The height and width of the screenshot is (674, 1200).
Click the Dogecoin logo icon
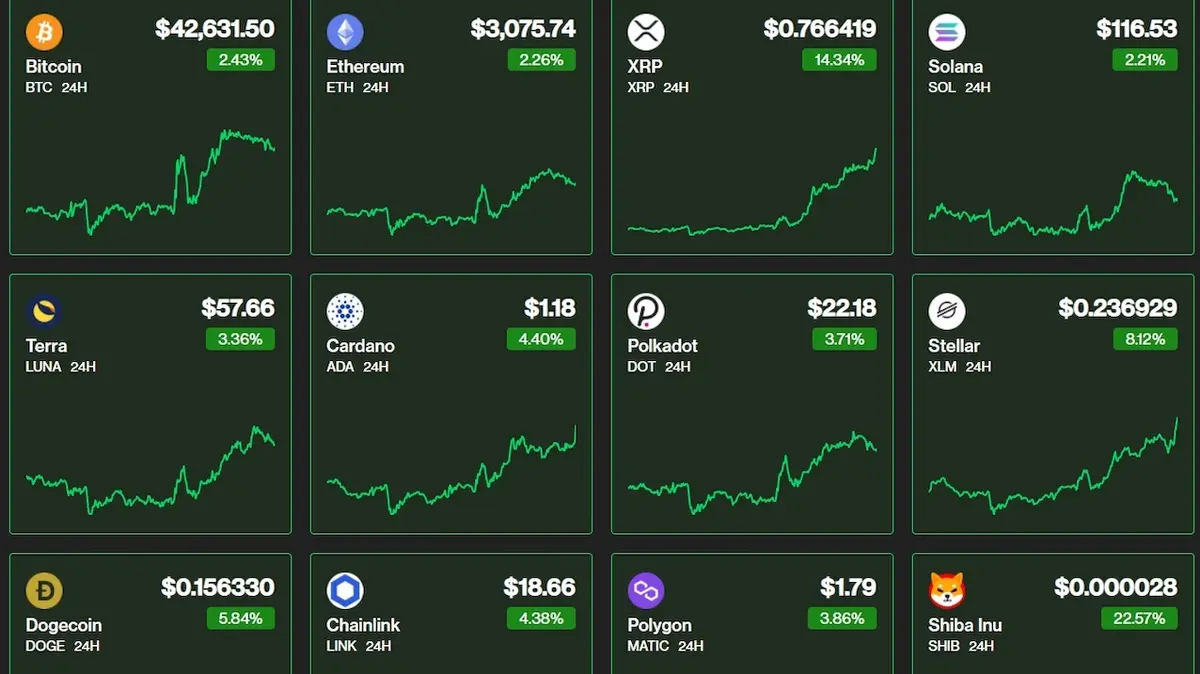pos(44,591)
